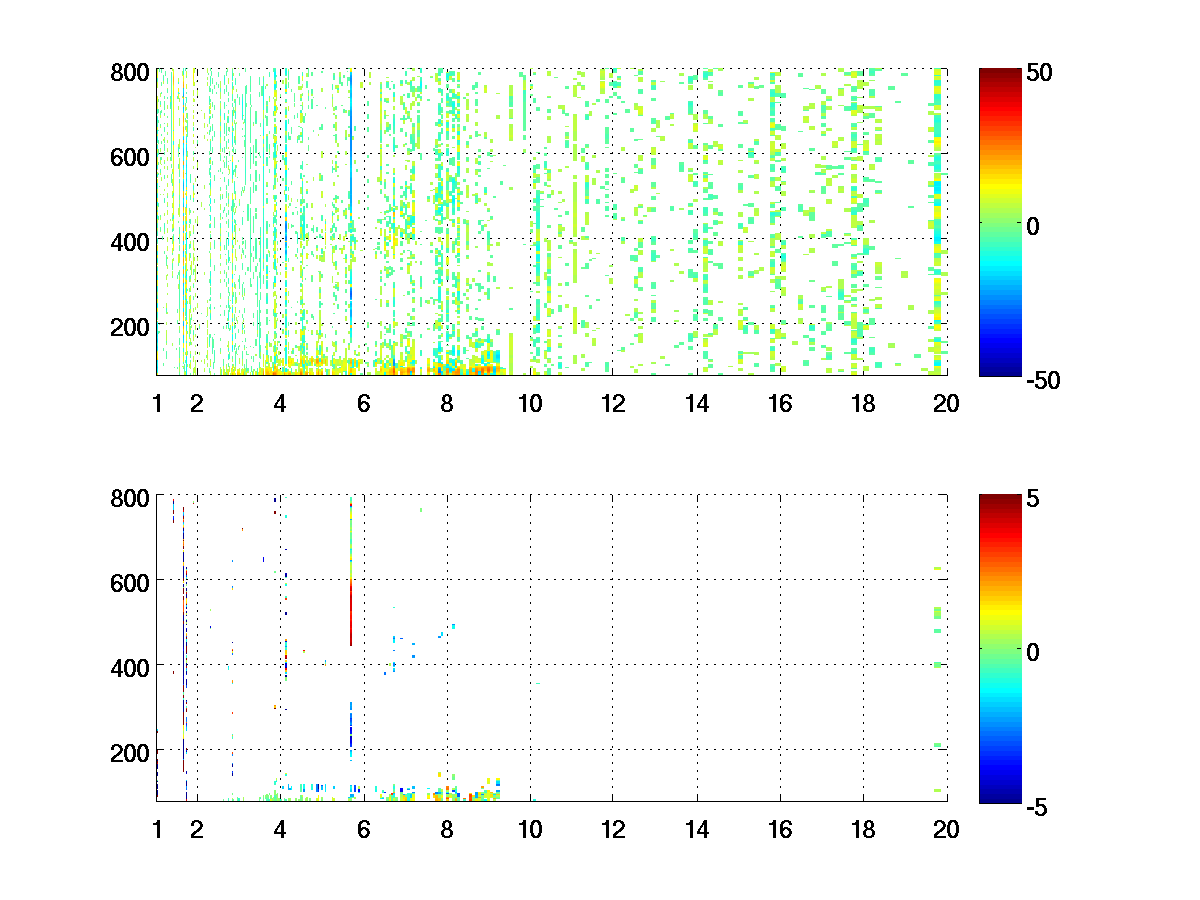Select the long red vertical streak in lower plot
Viewport: 1200px width, 900px height.
(x=351, y=613)
